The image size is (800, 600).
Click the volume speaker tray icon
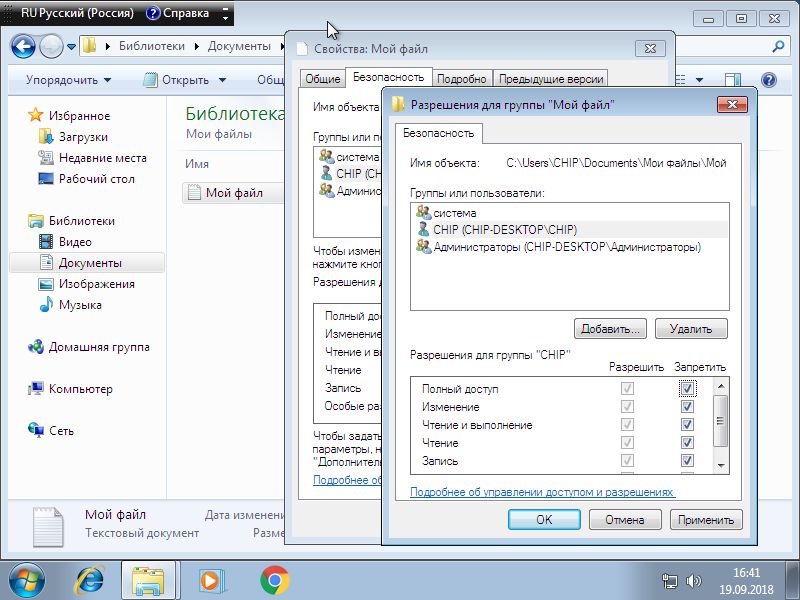pos(693,581)
